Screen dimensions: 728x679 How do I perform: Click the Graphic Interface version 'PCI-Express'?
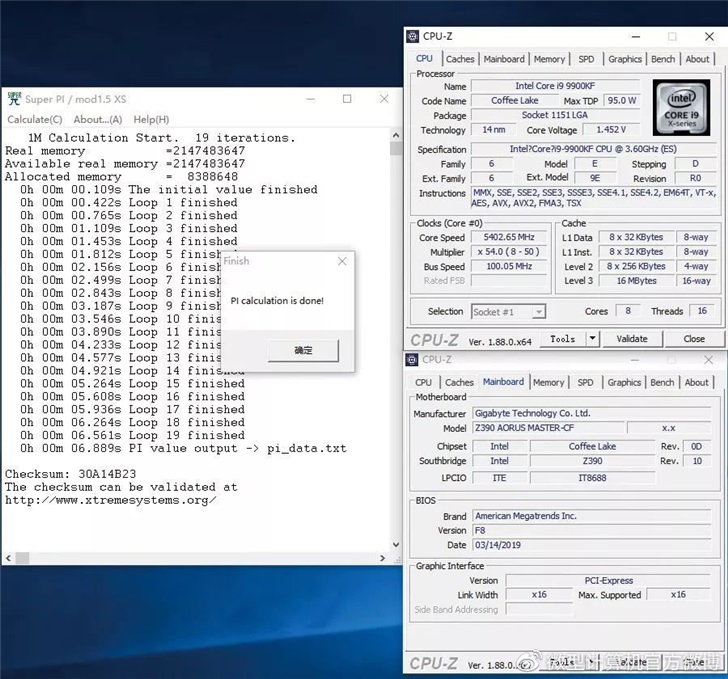[x=608, y=581]
